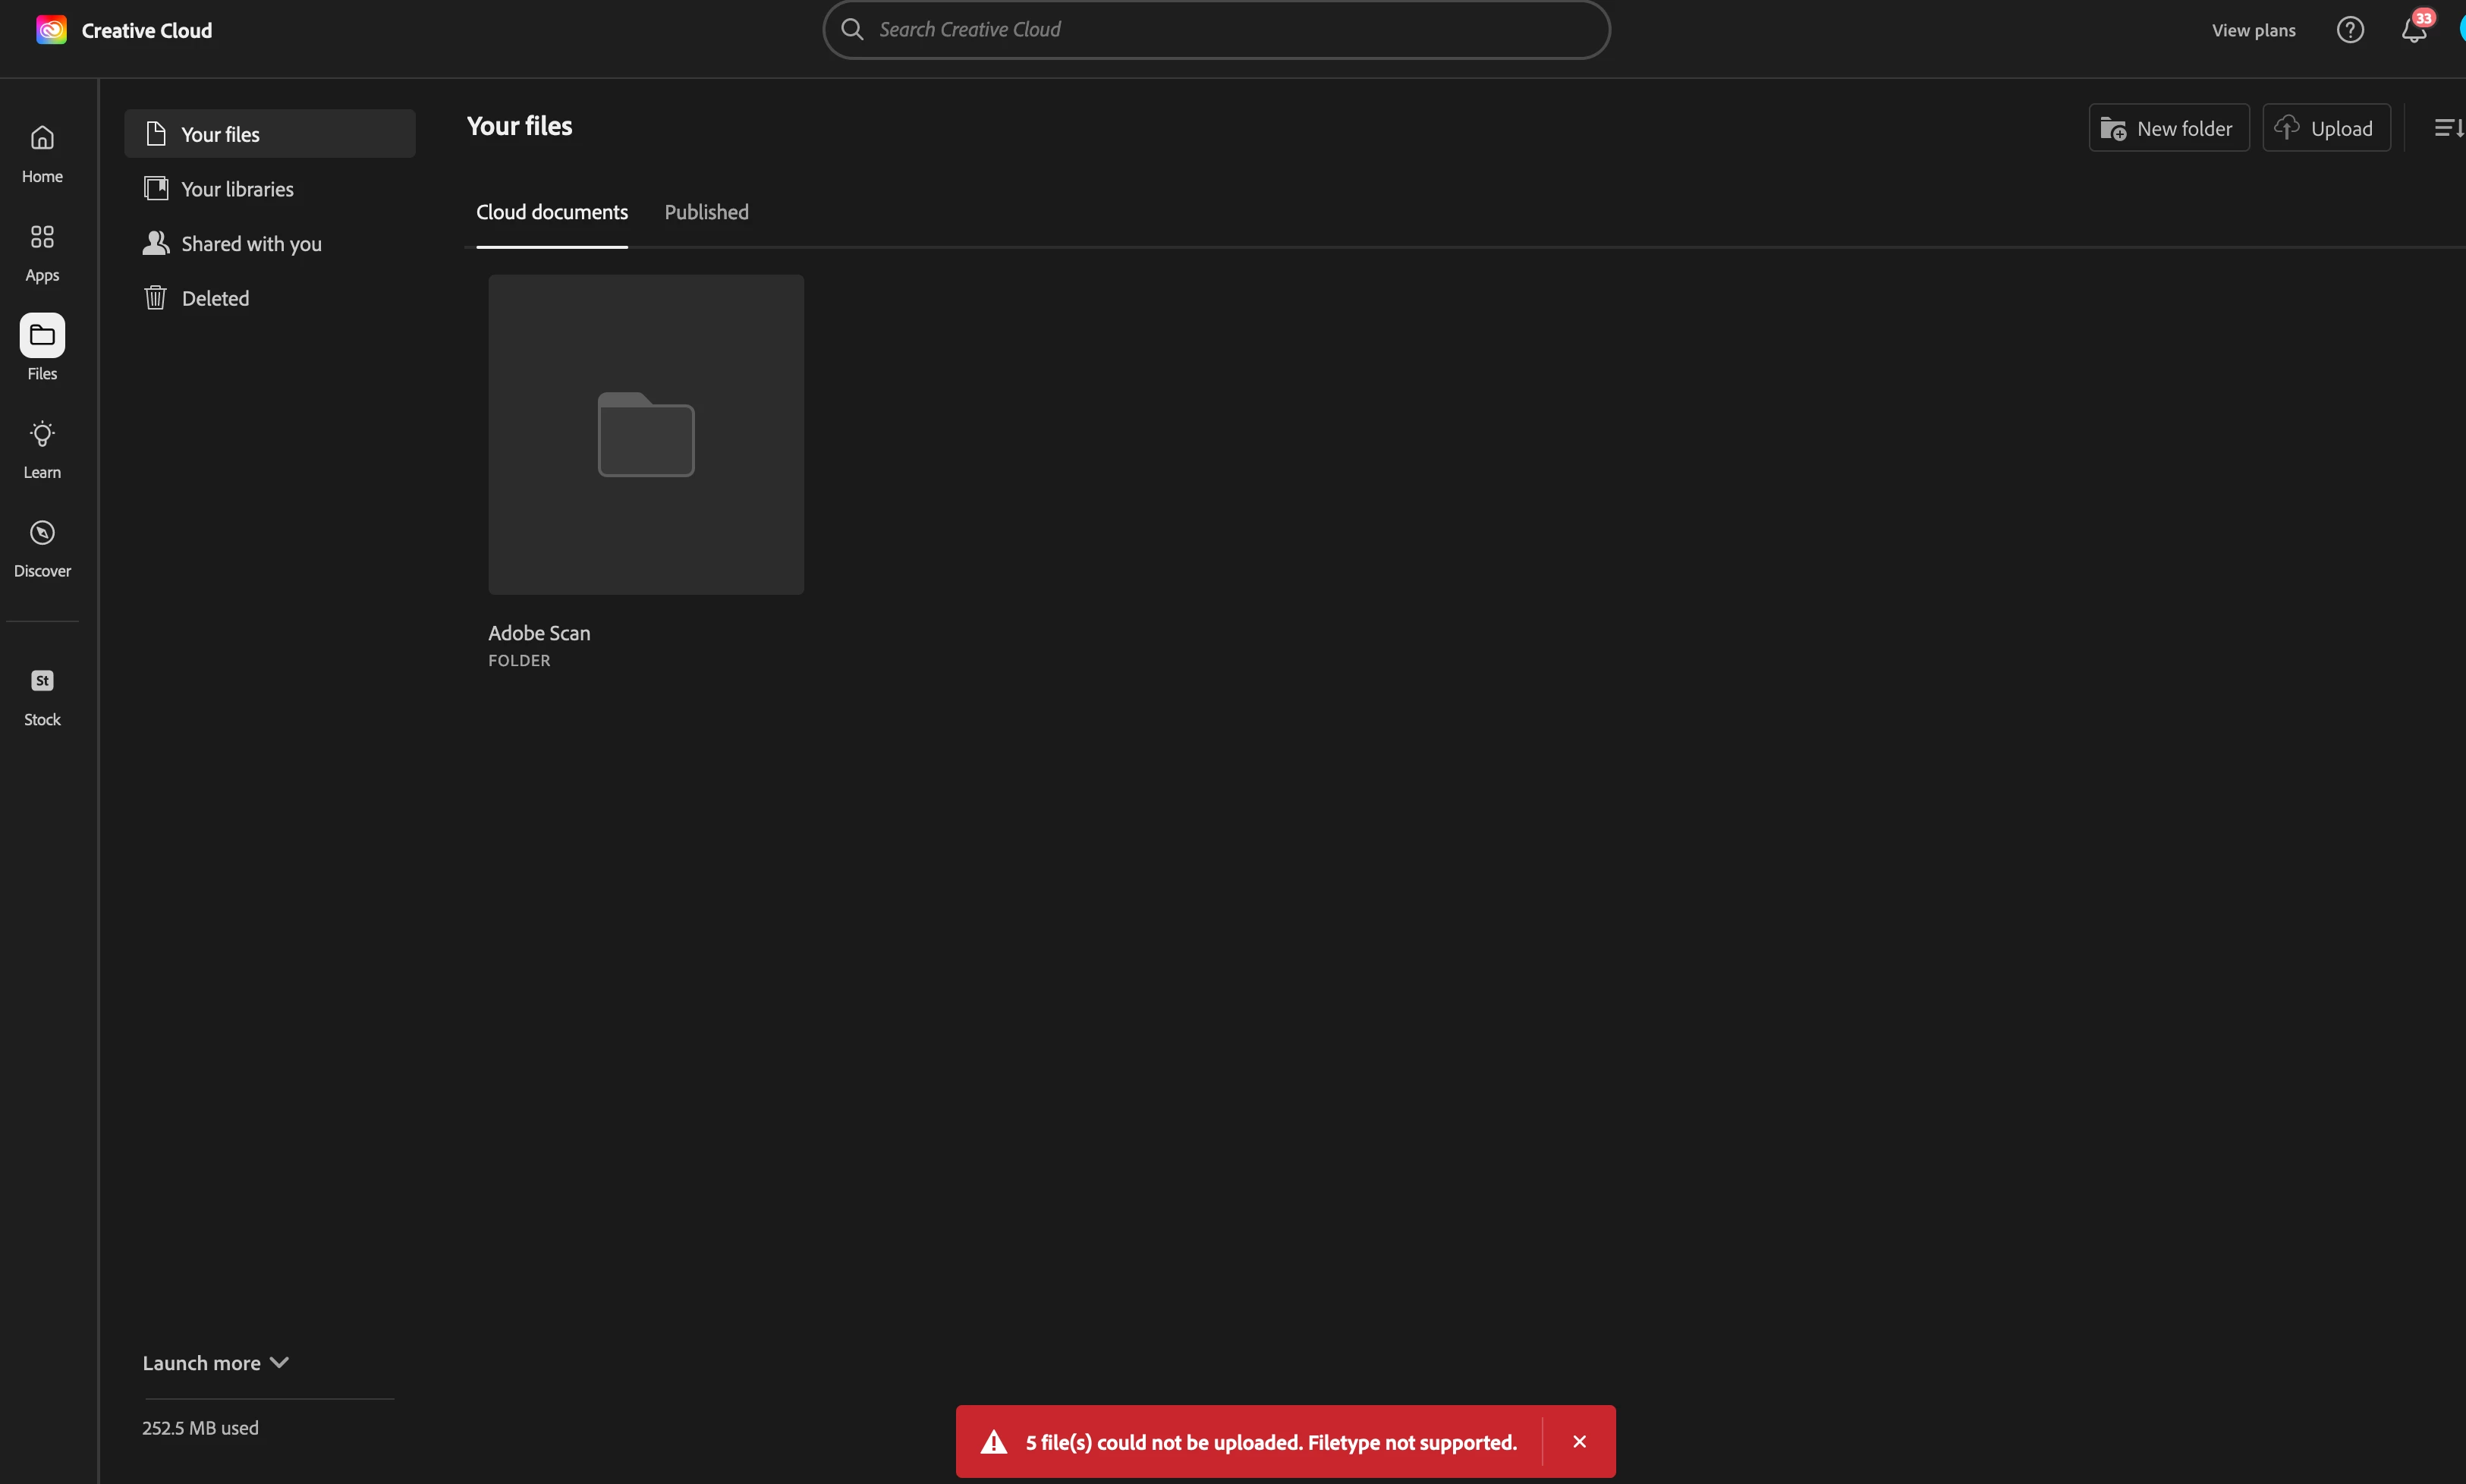2466x1484 pixels.
Task: Dismiss the upload error notification
Action: pos(1579,1441)
